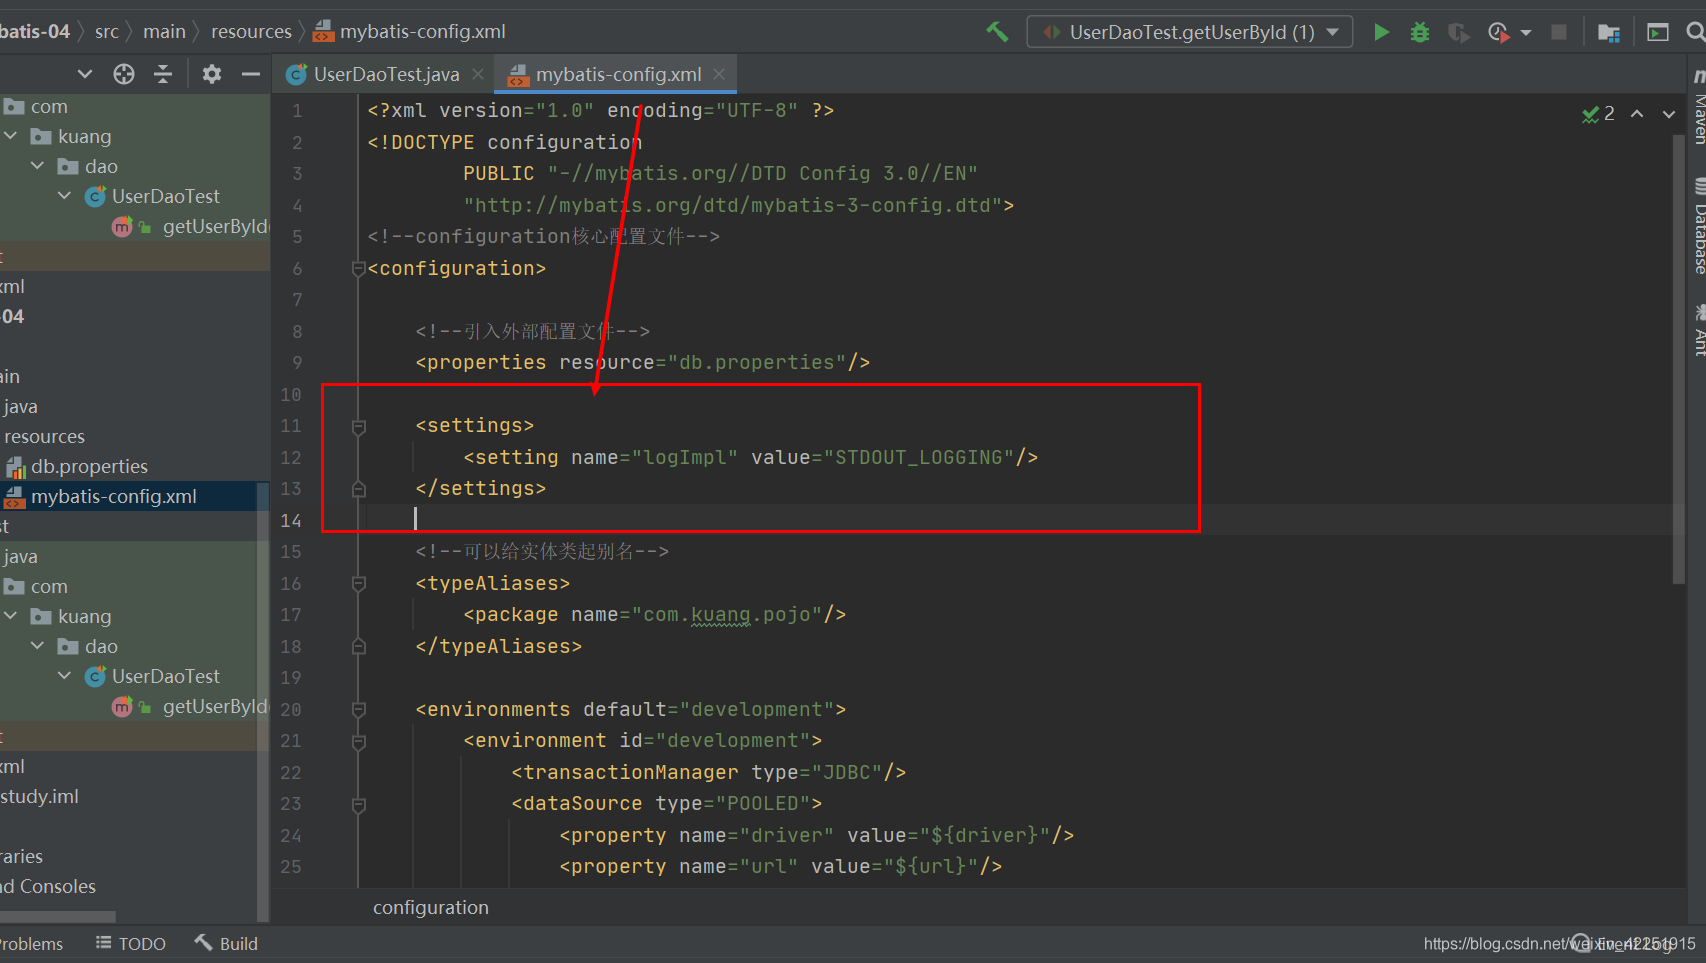Go to previous highlighted problem arrow
Viewport: 1706px width, 963px height.
(1637, 114)
